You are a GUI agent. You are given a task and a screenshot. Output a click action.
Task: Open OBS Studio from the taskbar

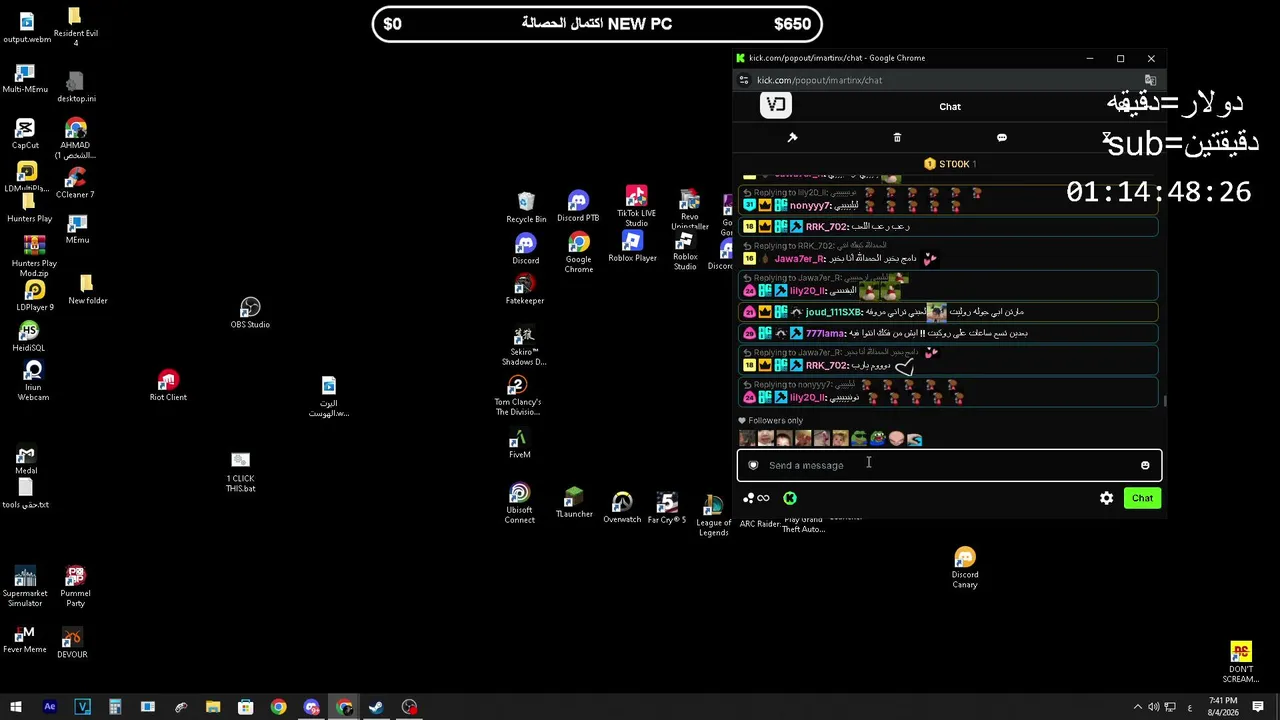pyautogui.click(x=409, y=707)
